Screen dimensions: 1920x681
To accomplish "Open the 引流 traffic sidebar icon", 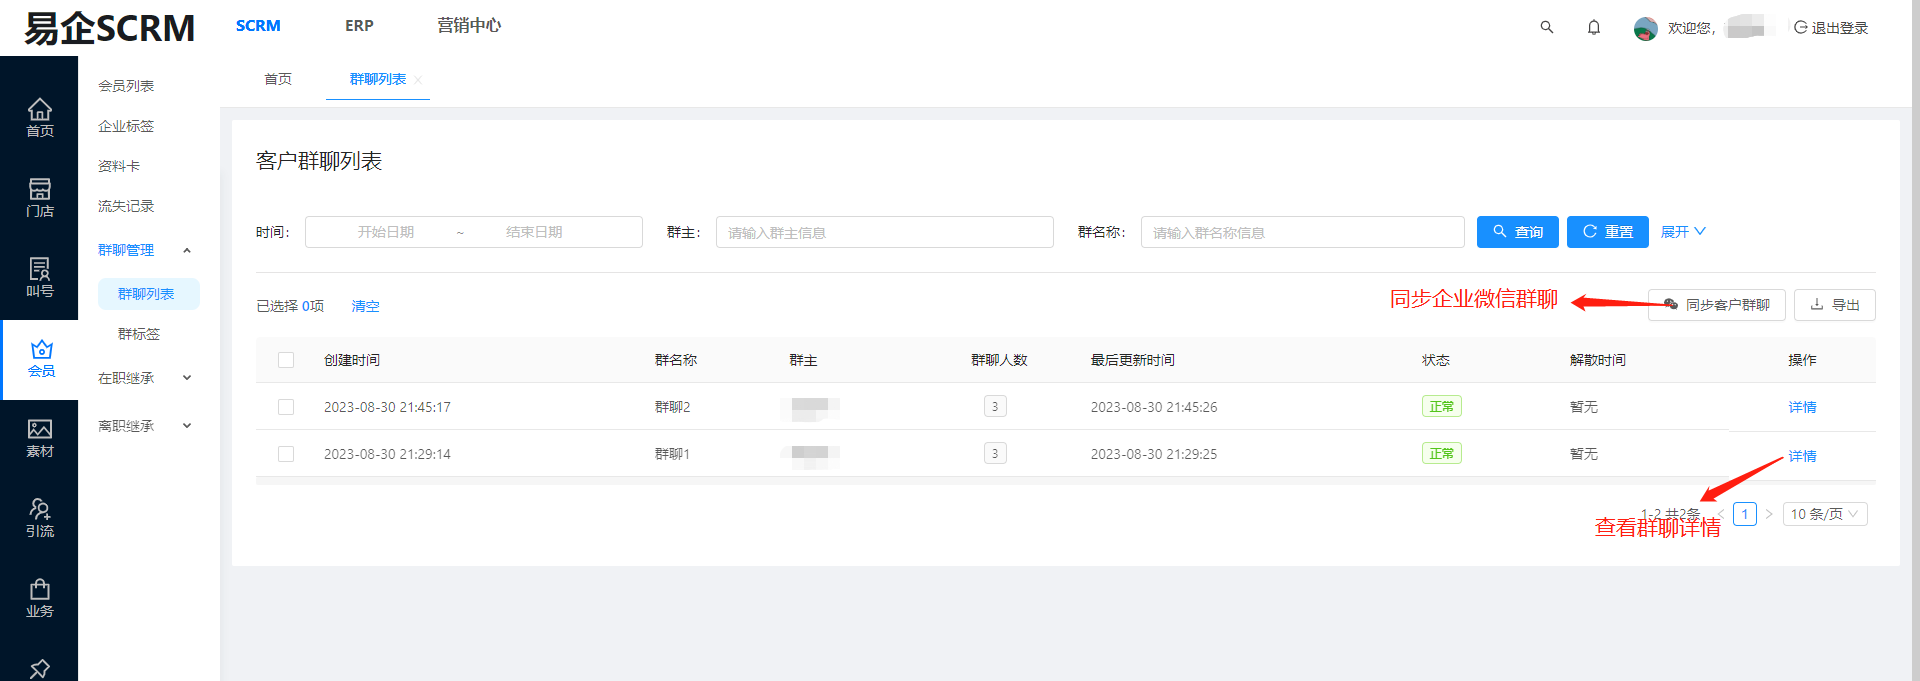I will tap(39, 518).
